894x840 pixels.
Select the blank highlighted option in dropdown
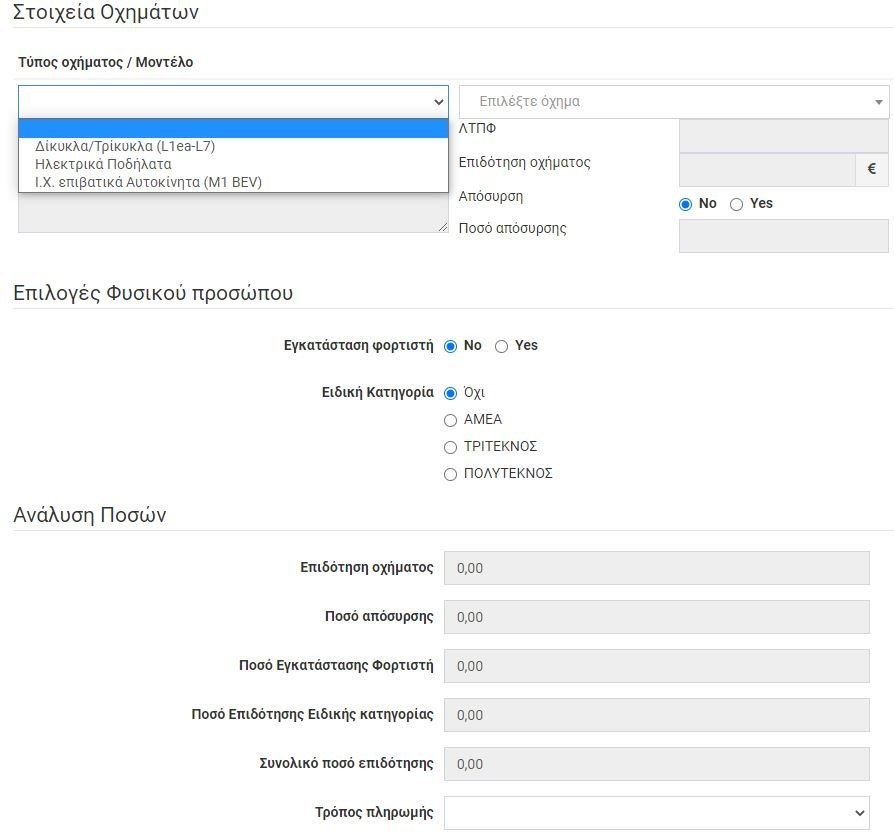tap(232, 129)
